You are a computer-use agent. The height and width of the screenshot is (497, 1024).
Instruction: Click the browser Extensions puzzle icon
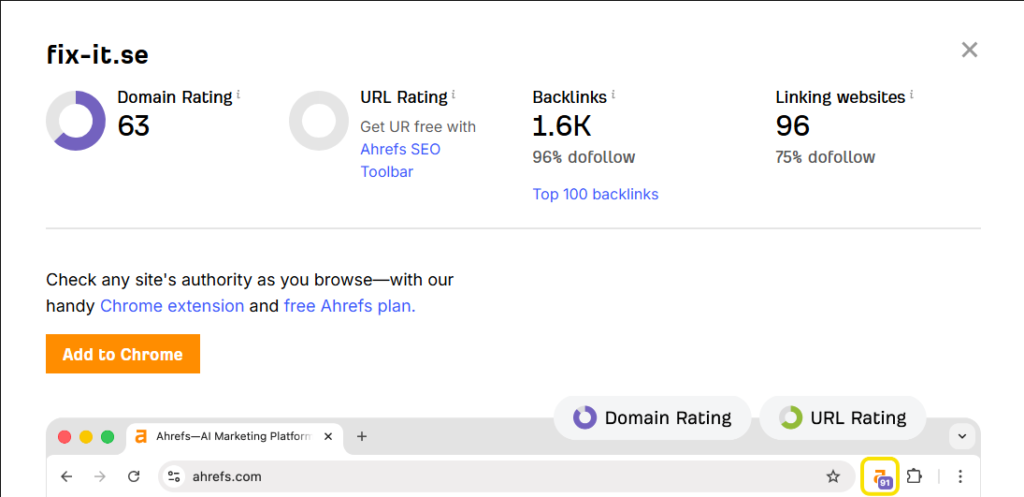[913, 476]
